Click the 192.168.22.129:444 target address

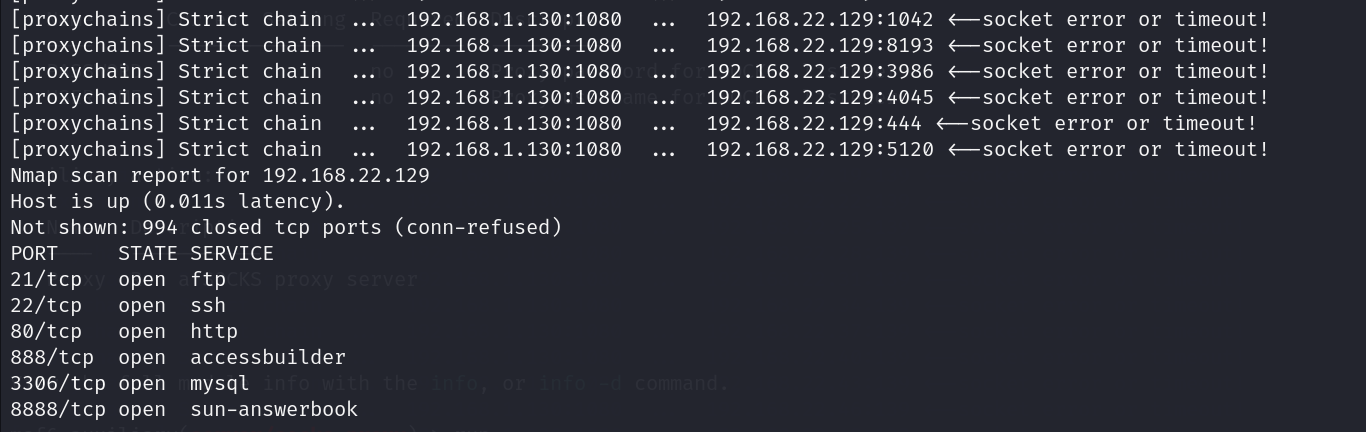click(x=813, y=123)
